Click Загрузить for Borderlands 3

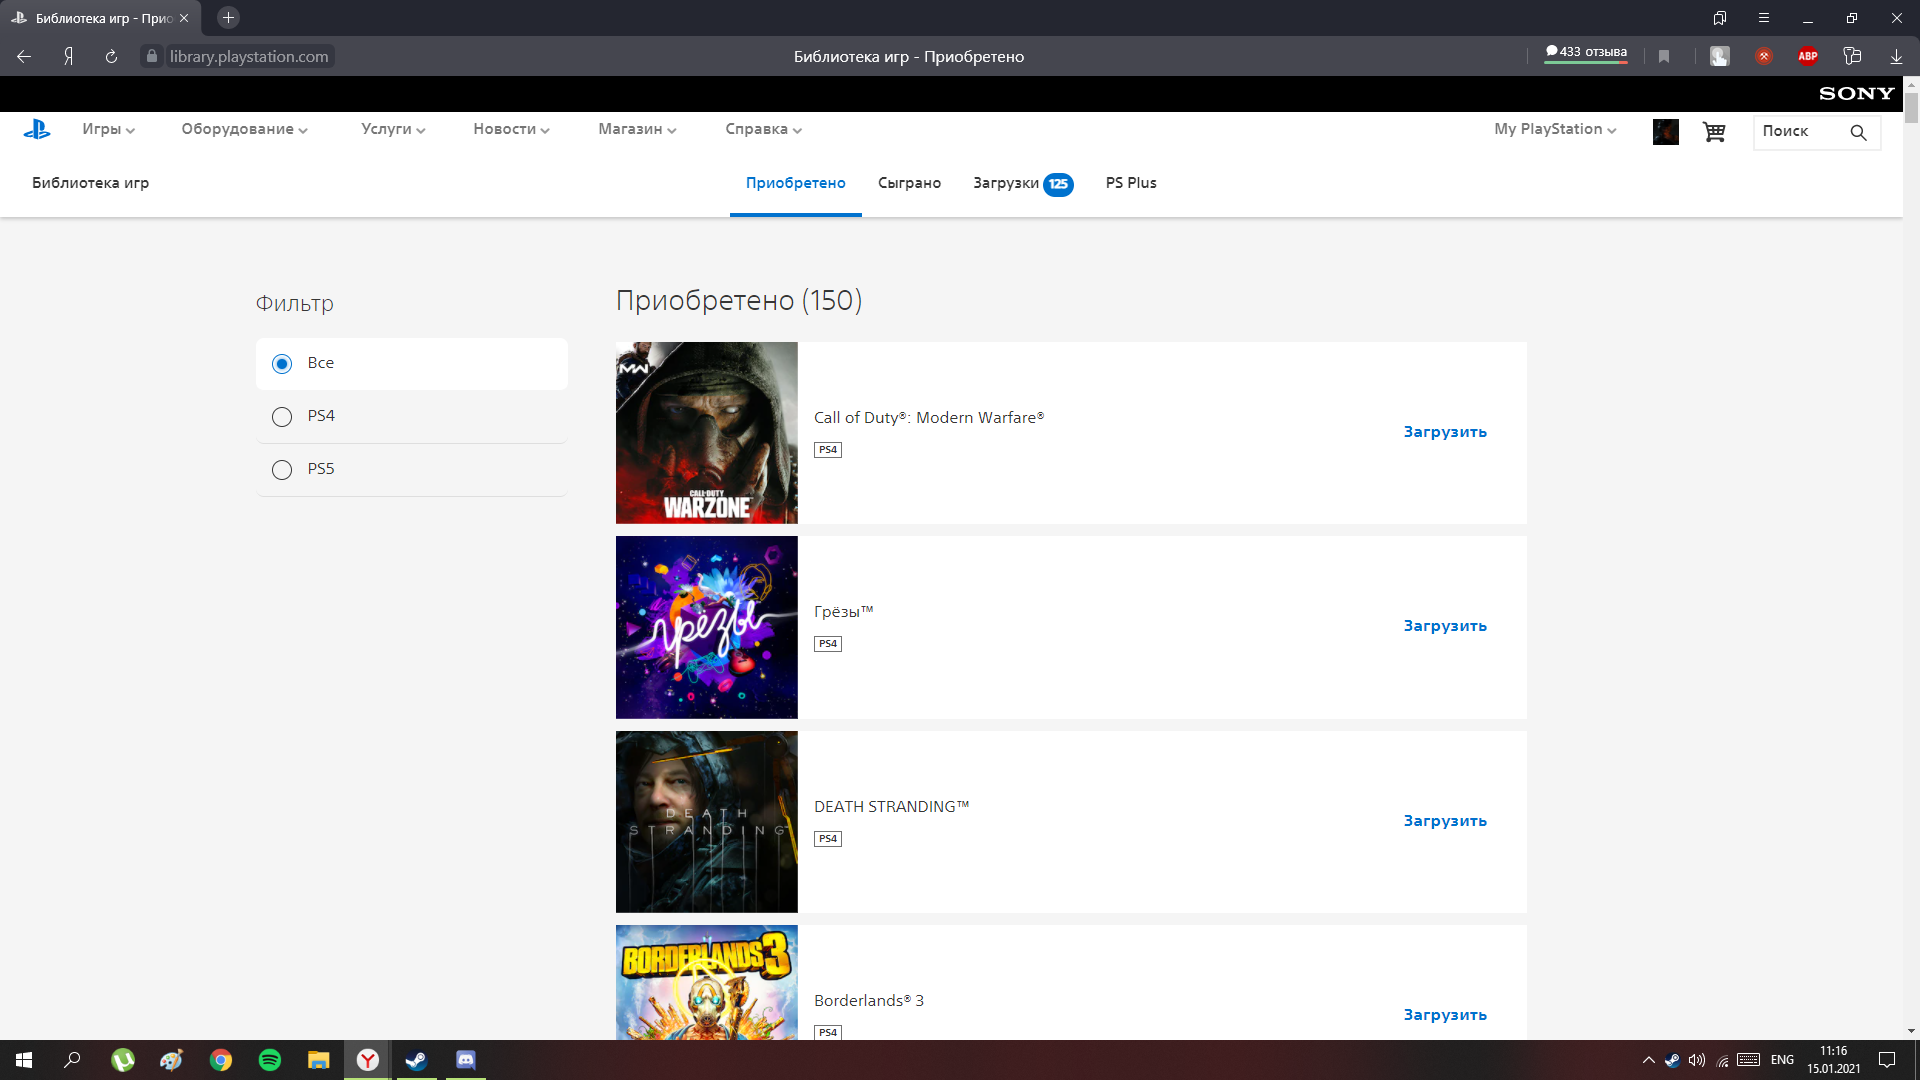pos(1445,1015)
